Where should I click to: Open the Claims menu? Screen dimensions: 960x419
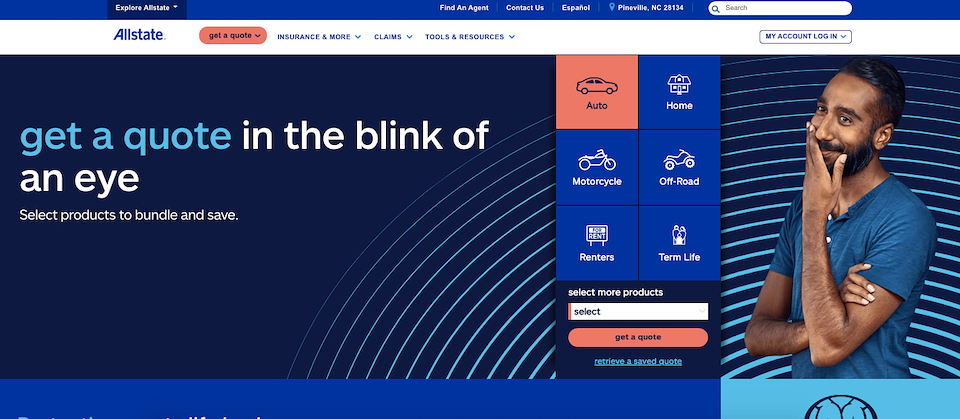(393, 37)
